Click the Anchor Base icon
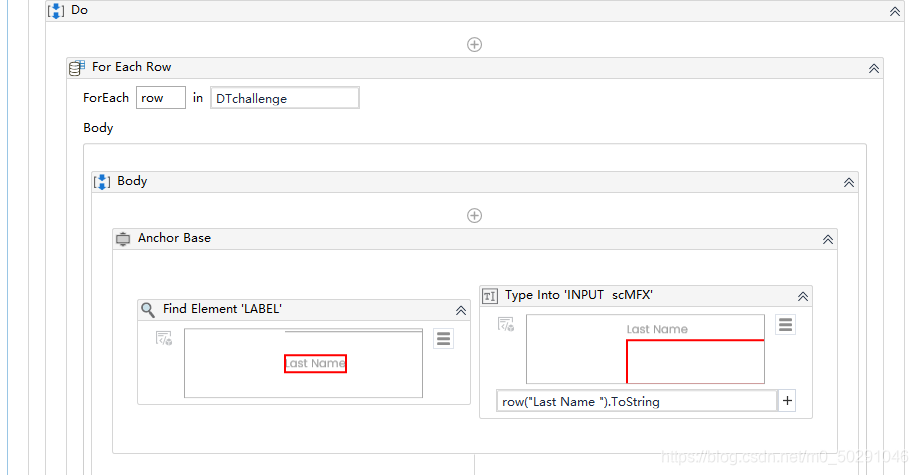The width and height of the screenshot is (918, 475). tap(123, 239)
